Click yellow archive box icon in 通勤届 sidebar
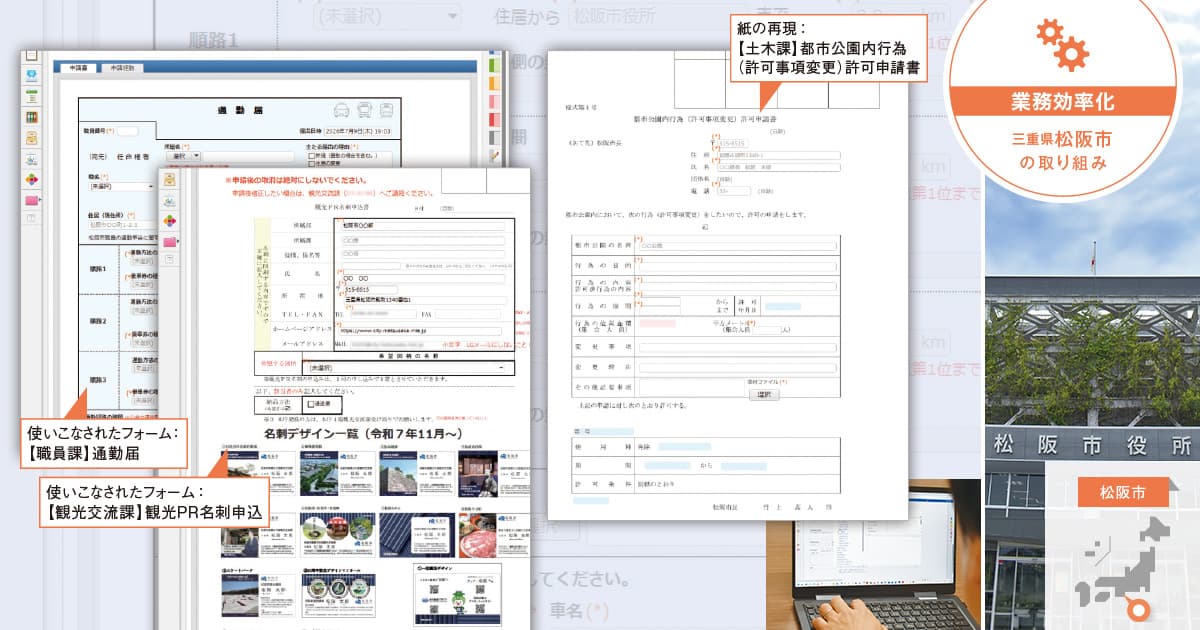 [x=32, y=138]
